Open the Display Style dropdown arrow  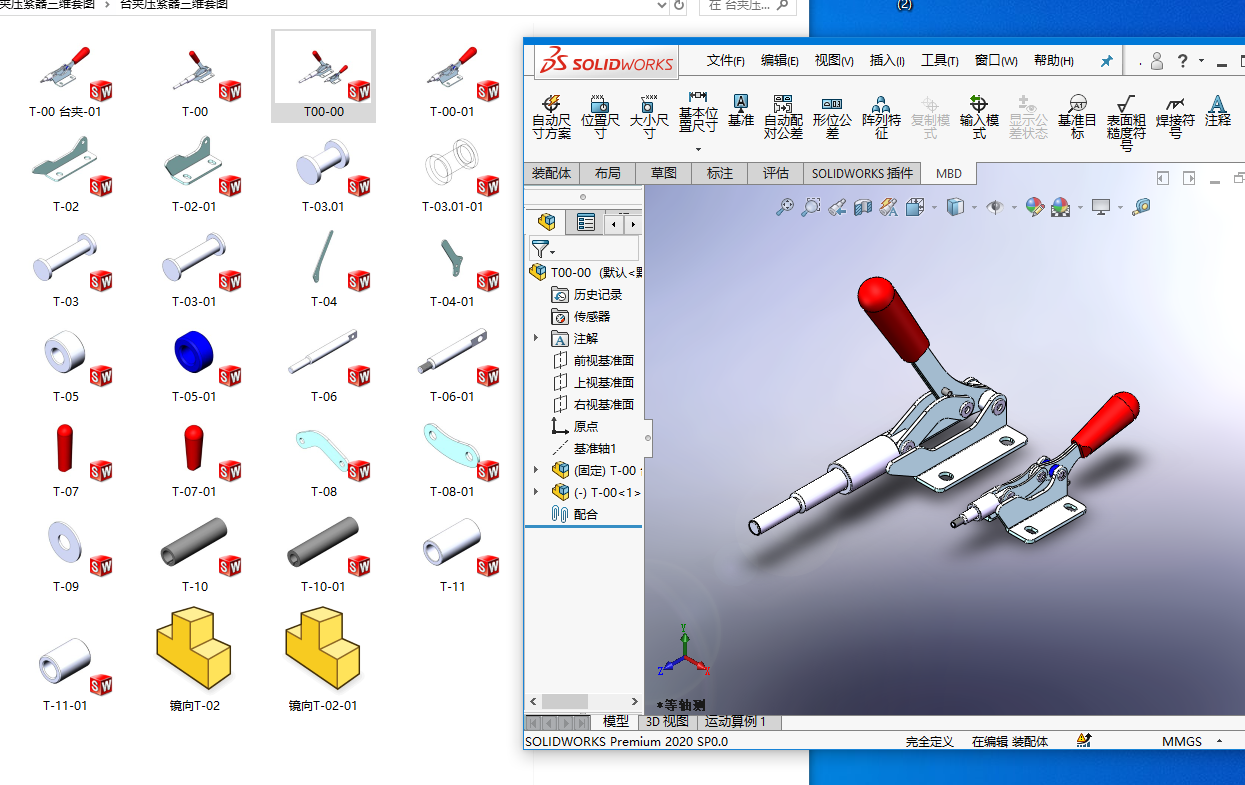[x=974, y=208]
